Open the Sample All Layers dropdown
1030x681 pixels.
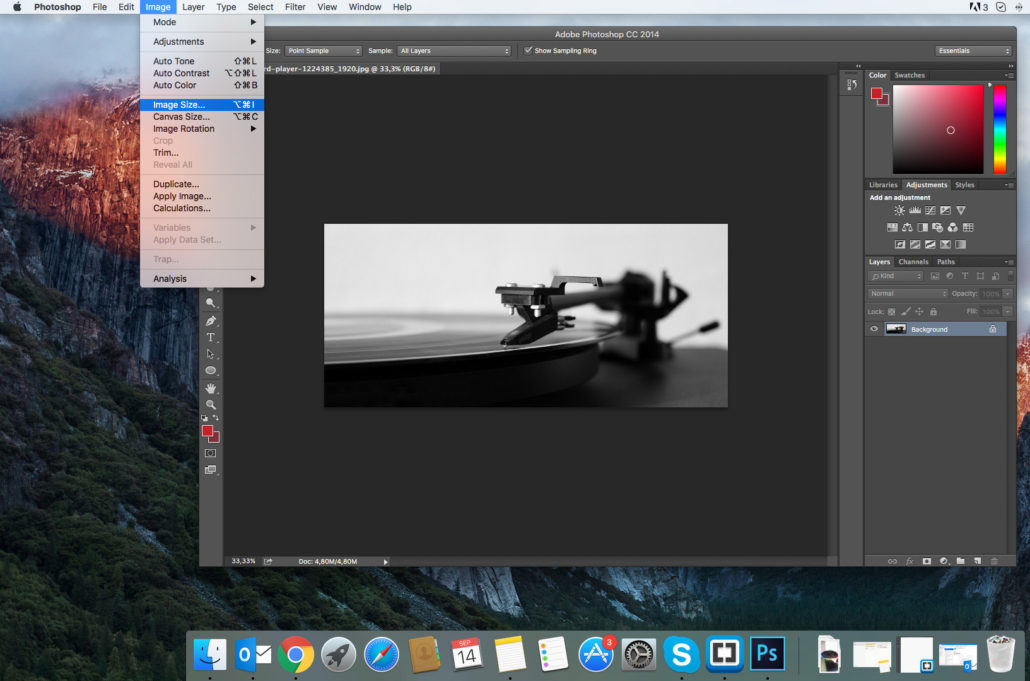pyautogui.click(x=454, y=50)
